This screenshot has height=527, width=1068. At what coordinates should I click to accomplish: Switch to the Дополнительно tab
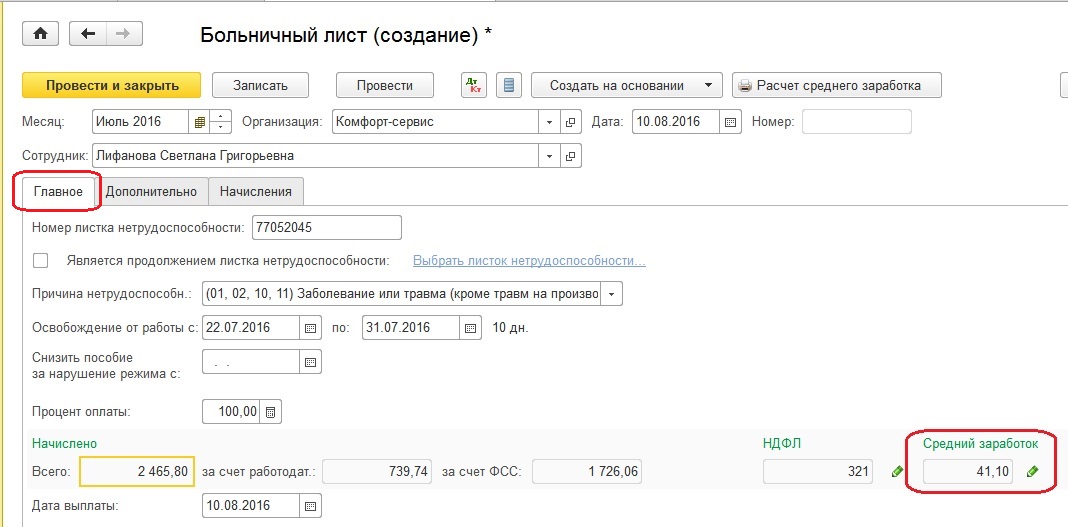[x=151, y=191]
